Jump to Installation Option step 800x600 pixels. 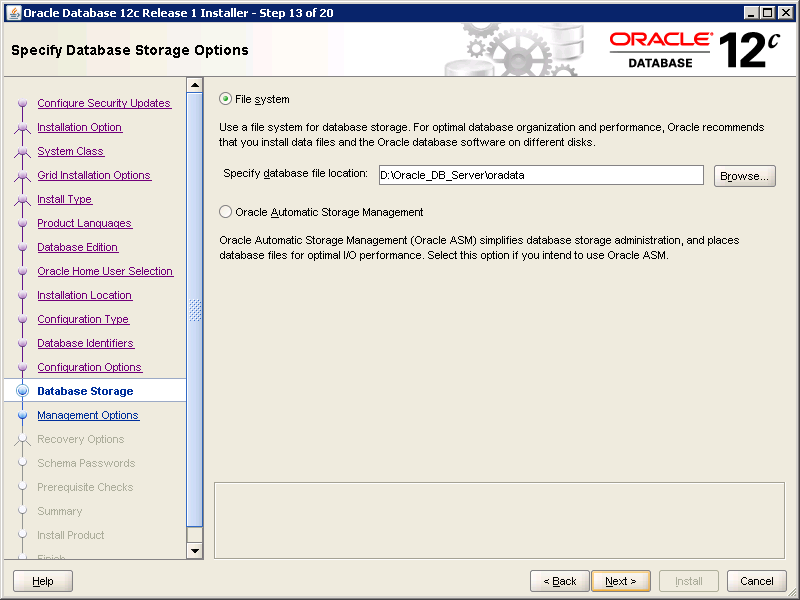pos(80,127)
